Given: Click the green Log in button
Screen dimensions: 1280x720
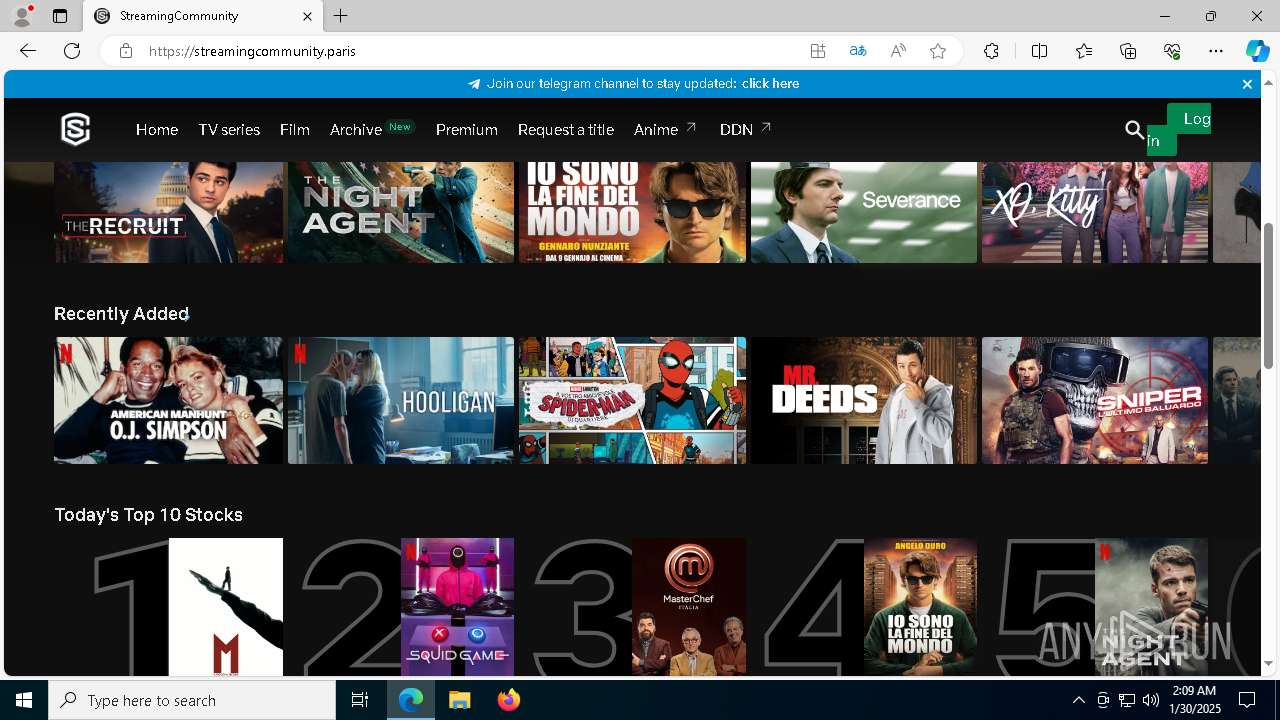Looking at the screenshot, I should 1178,130.
